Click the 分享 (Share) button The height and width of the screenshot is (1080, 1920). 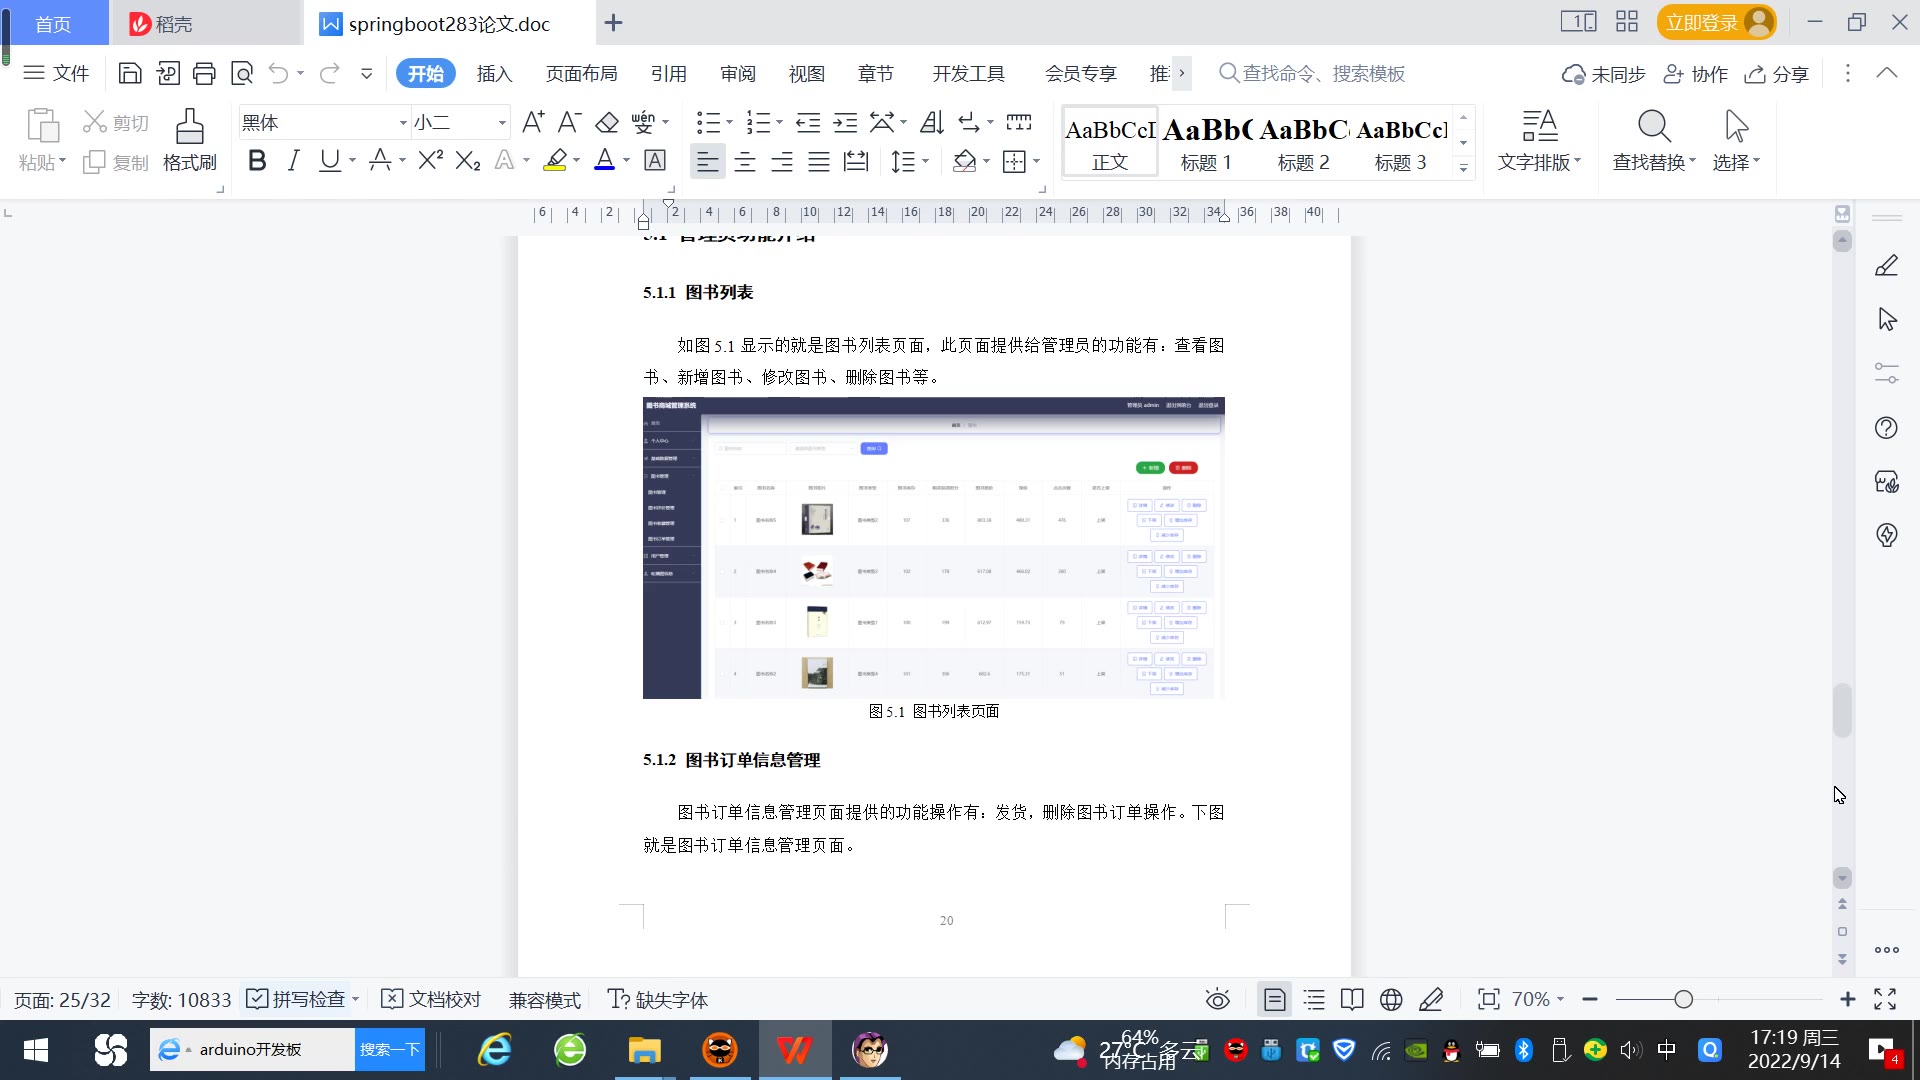(x=1777, y=74)
